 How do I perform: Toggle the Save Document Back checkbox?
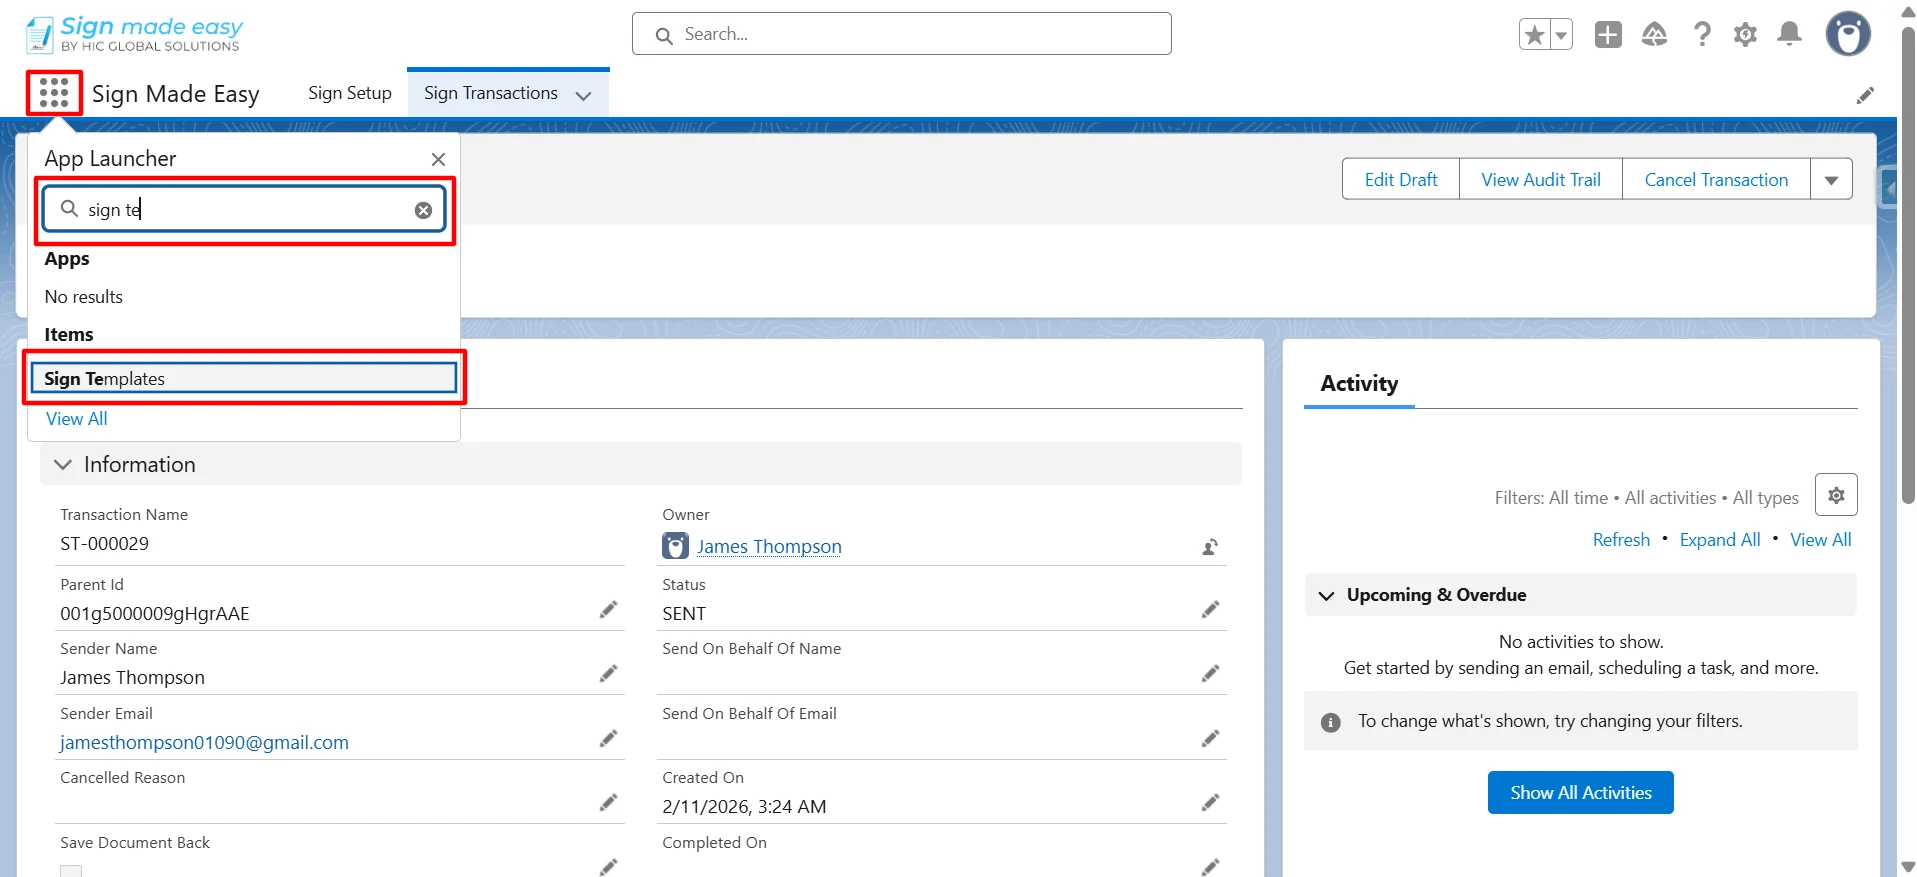71,871
